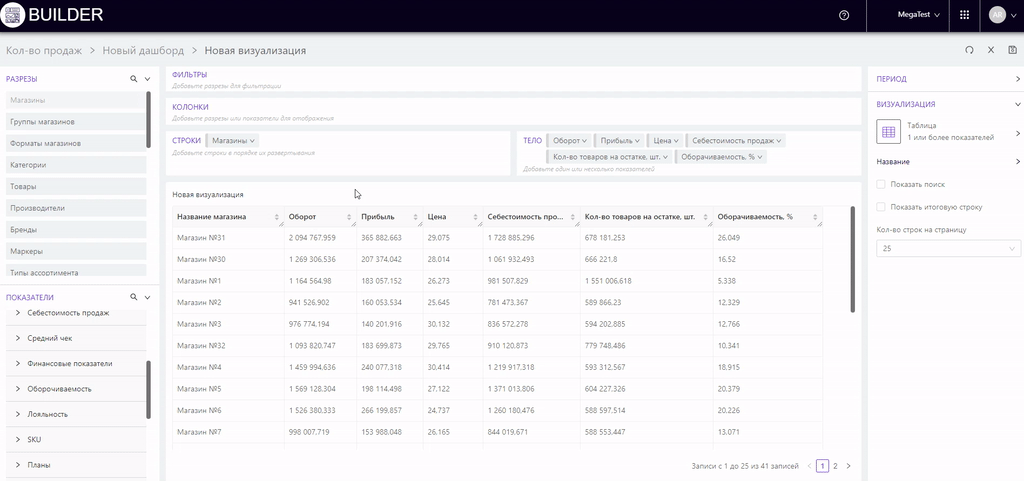Open rows per page dropdown showing 25

click(947, 248)
